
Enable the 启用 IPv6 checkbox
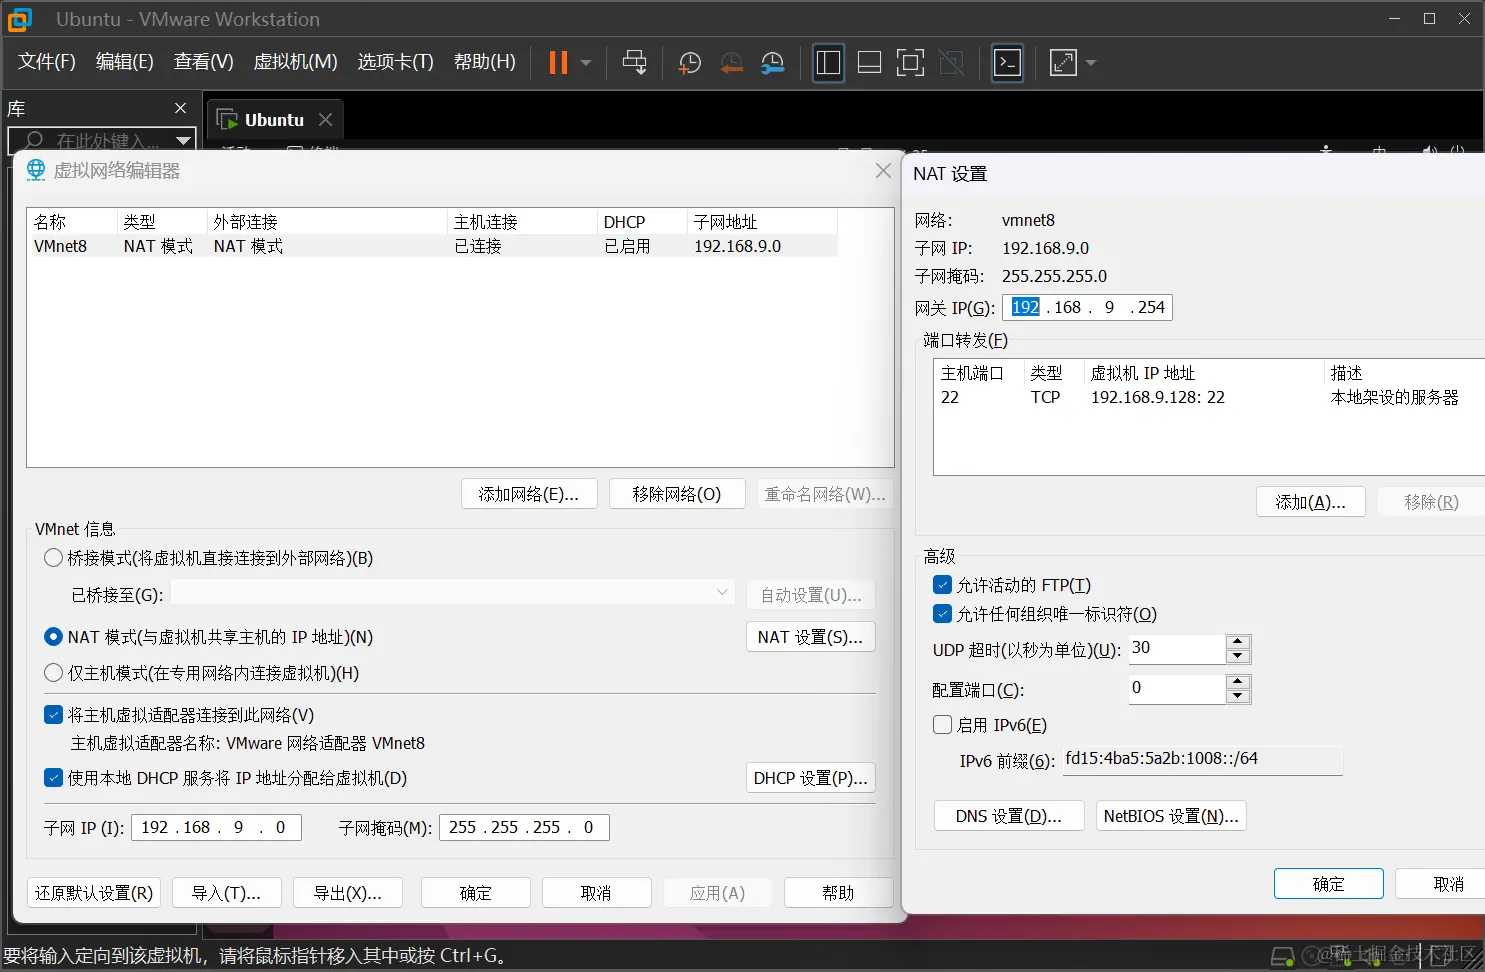coord(942,725)
